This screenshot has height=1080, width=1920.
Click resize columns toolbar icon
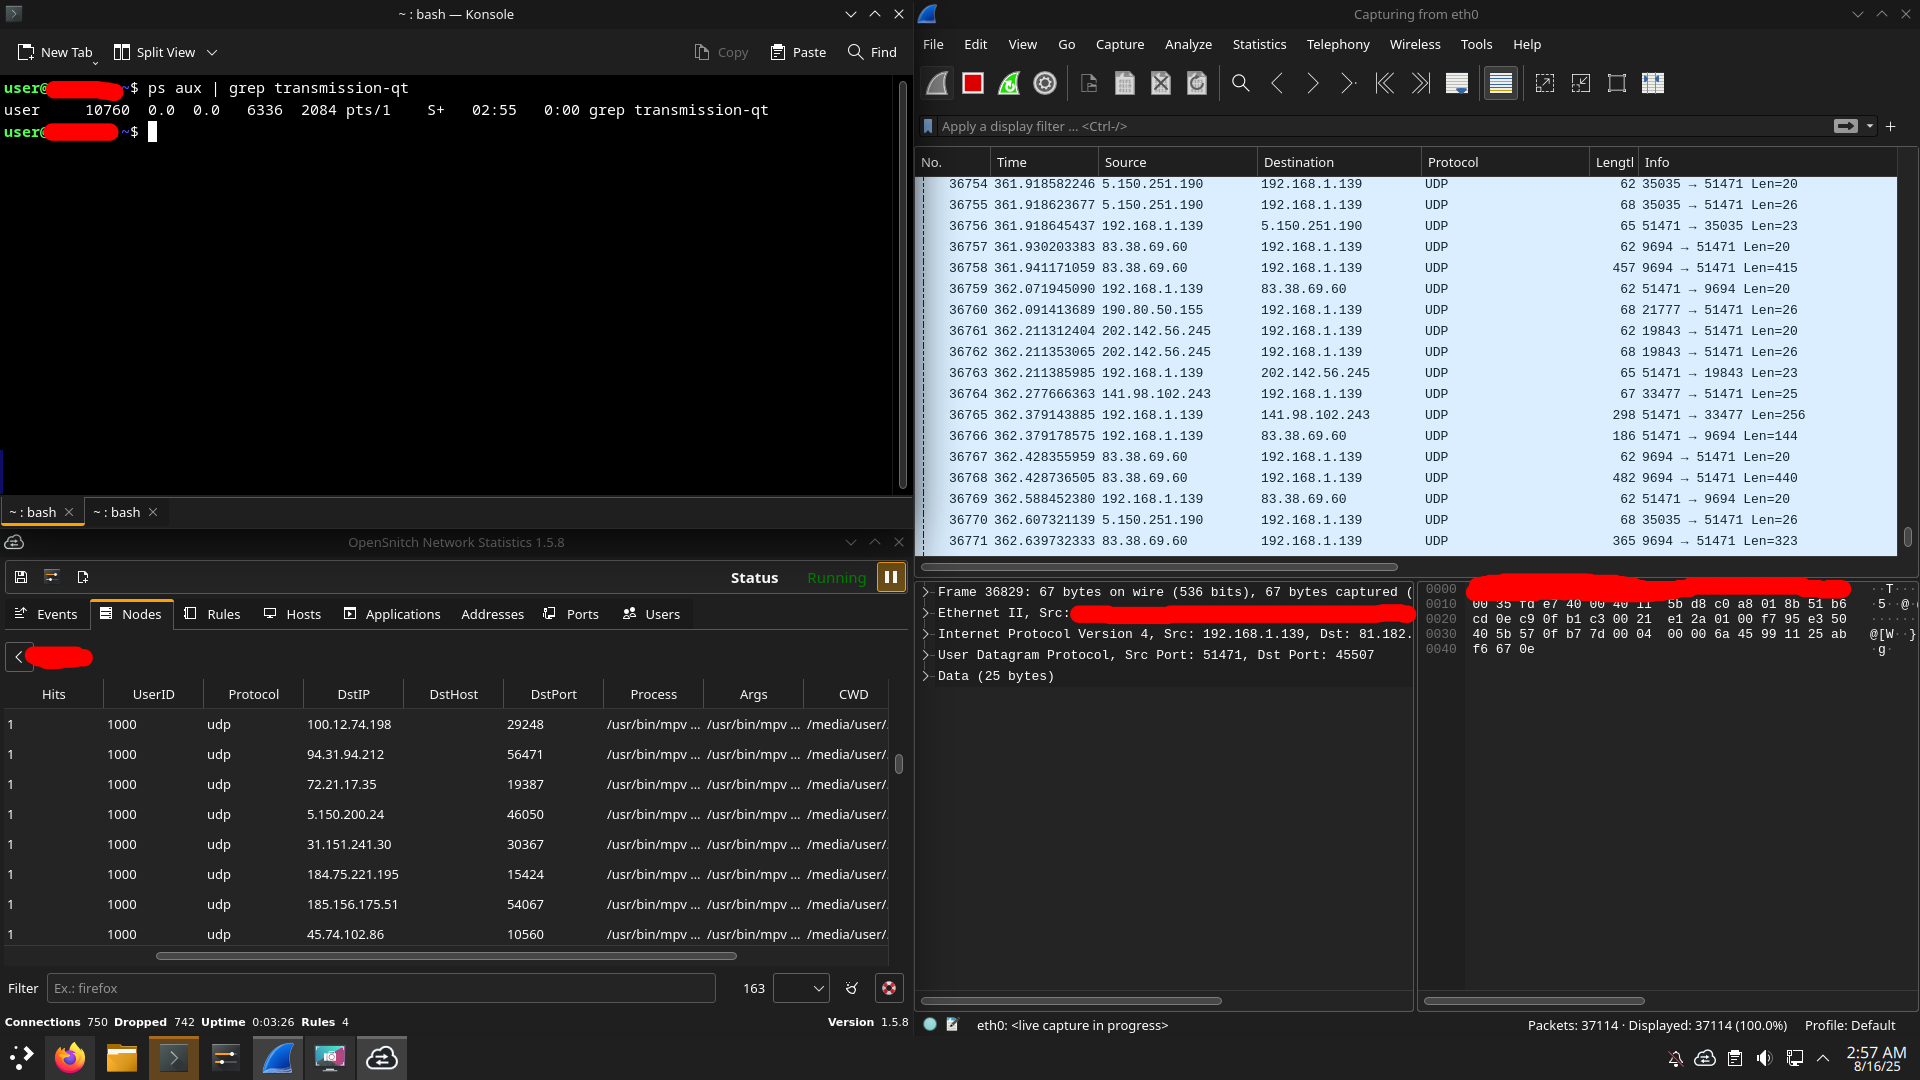point(1653,84)
